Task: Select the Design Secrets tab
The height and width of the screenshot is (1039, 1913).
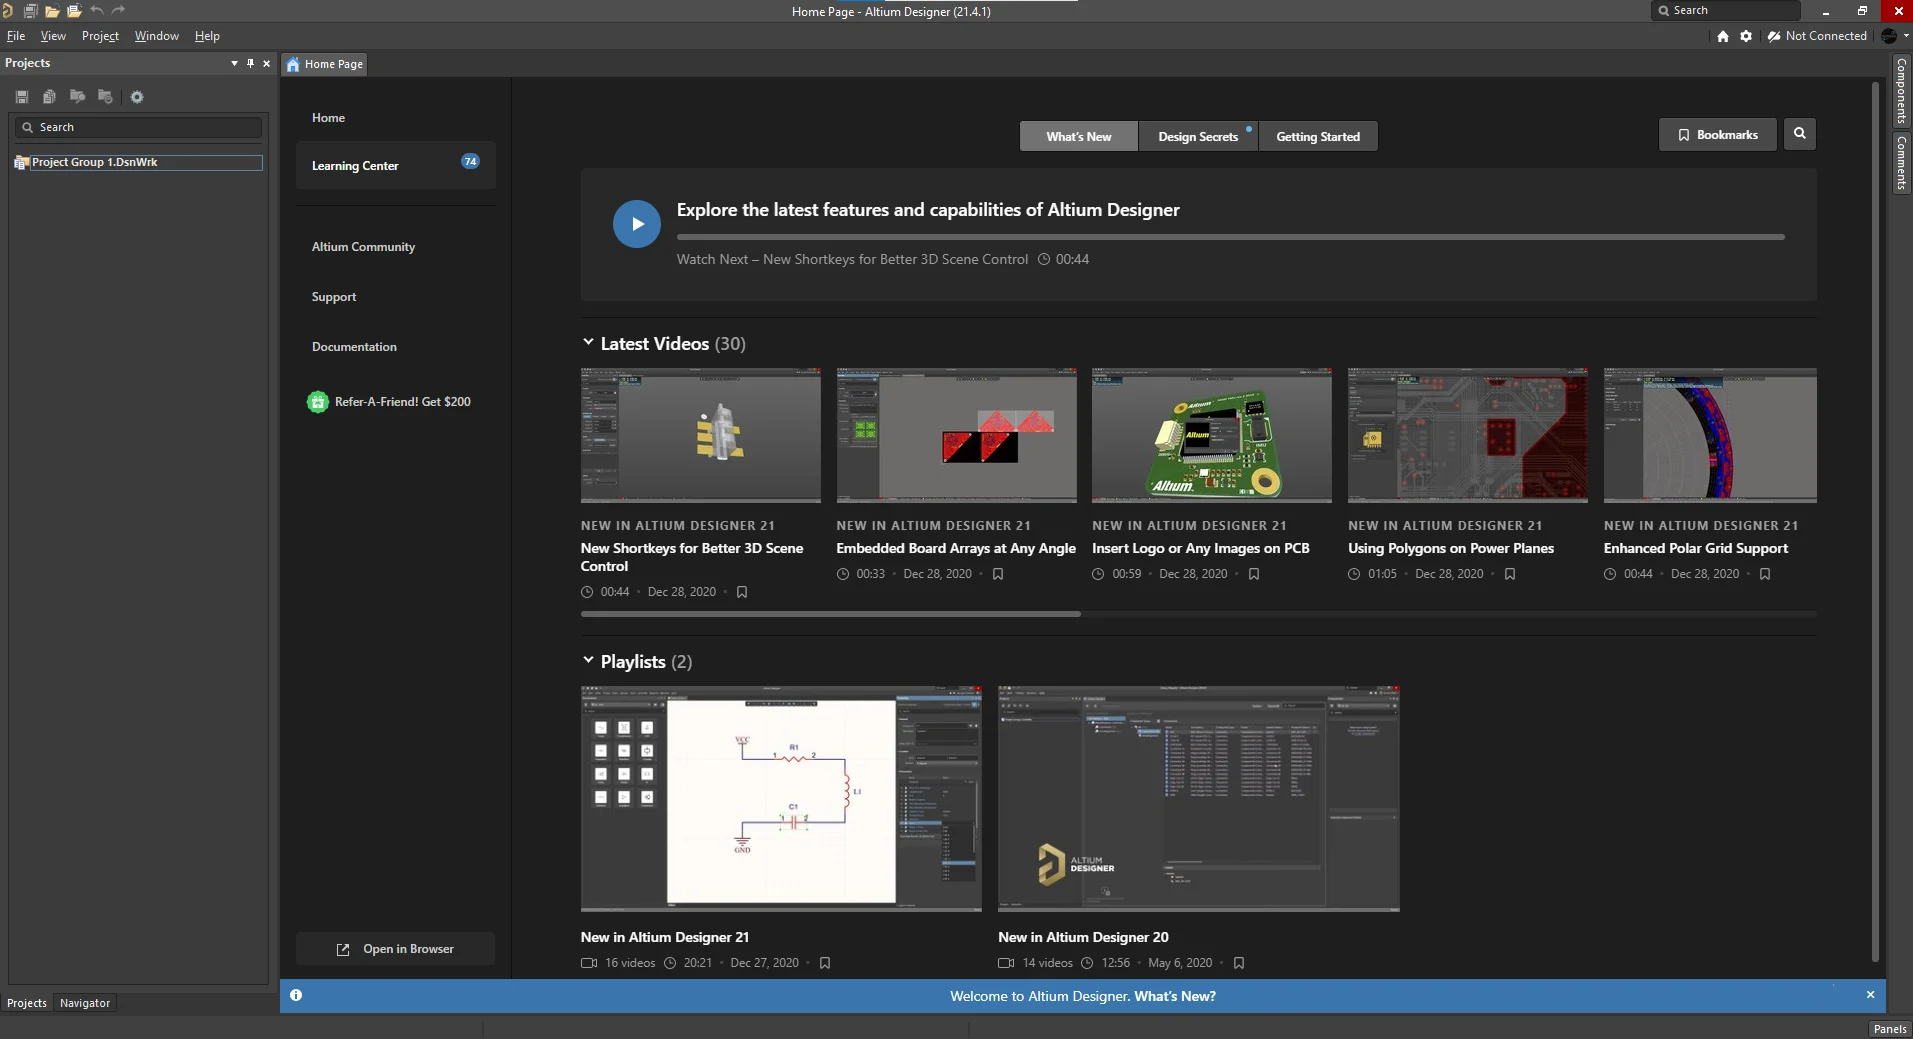Action: point(1198,137)
